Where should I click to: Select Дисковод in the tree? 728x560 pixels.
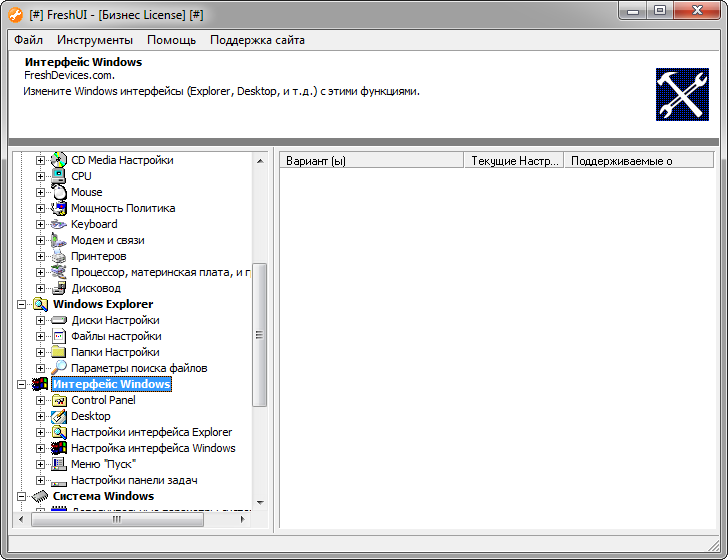click(x=96, y=288)
